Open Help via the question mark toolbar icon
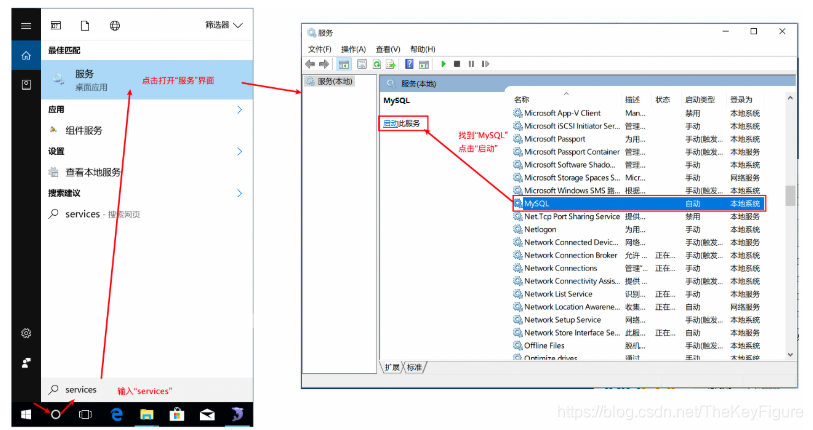The width and height of the screenshot is (813, 430). pos(409,64)
